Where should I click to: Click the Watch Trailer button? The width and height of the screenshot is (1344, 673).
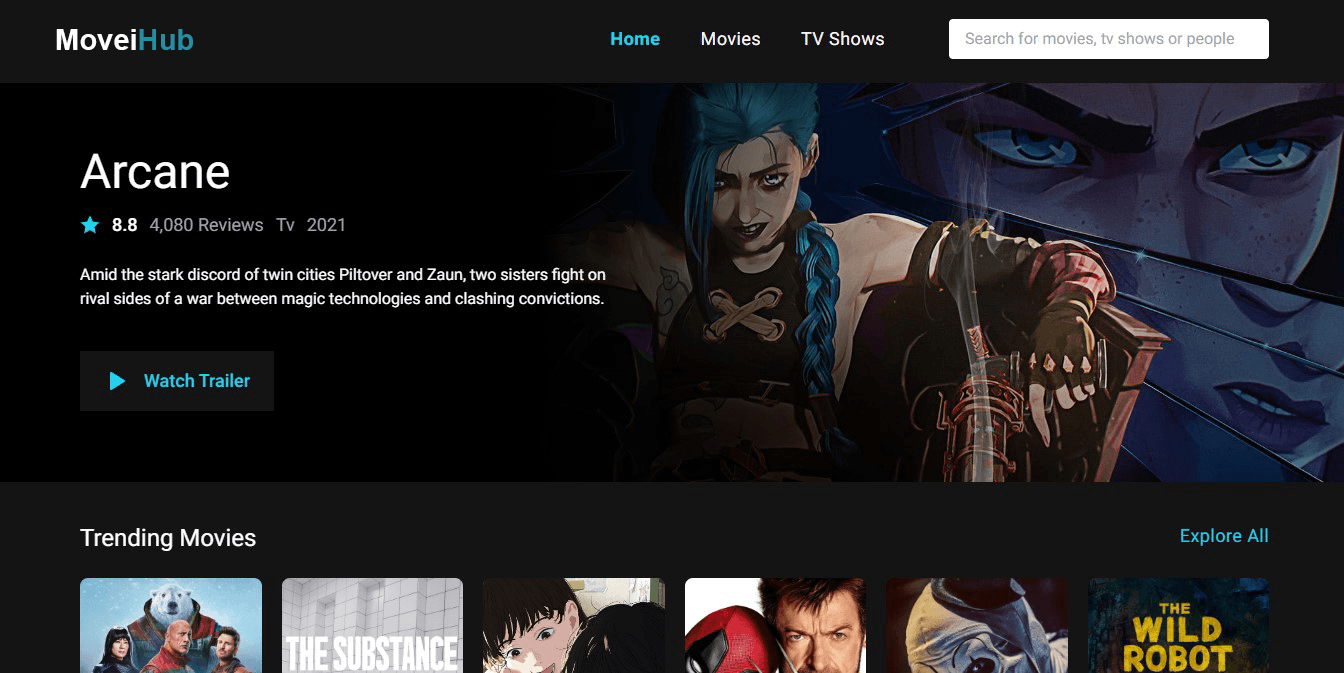coord(177,381)
